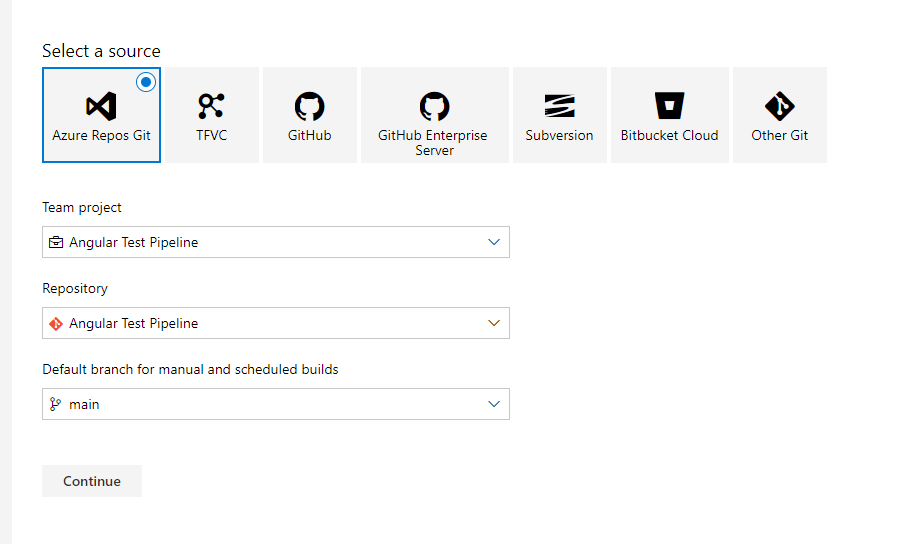Expand the Default branch dropdown chevron
903x544 pixels.
(x=493, y=404)
